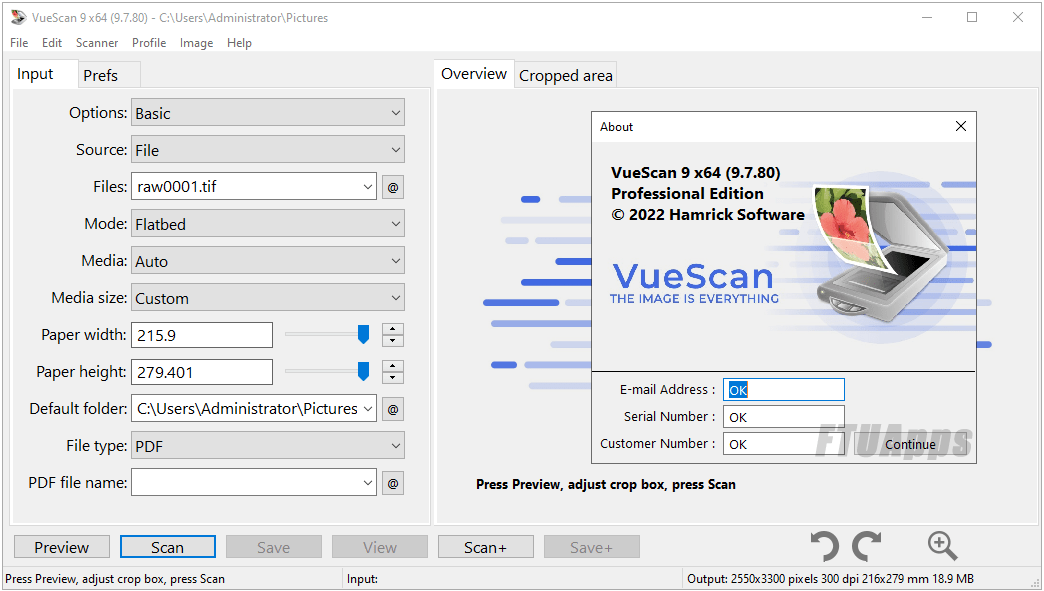The image size is (1044, 591).
Task: Click the Paper width field 215.9
Action: tap(202, 335)
